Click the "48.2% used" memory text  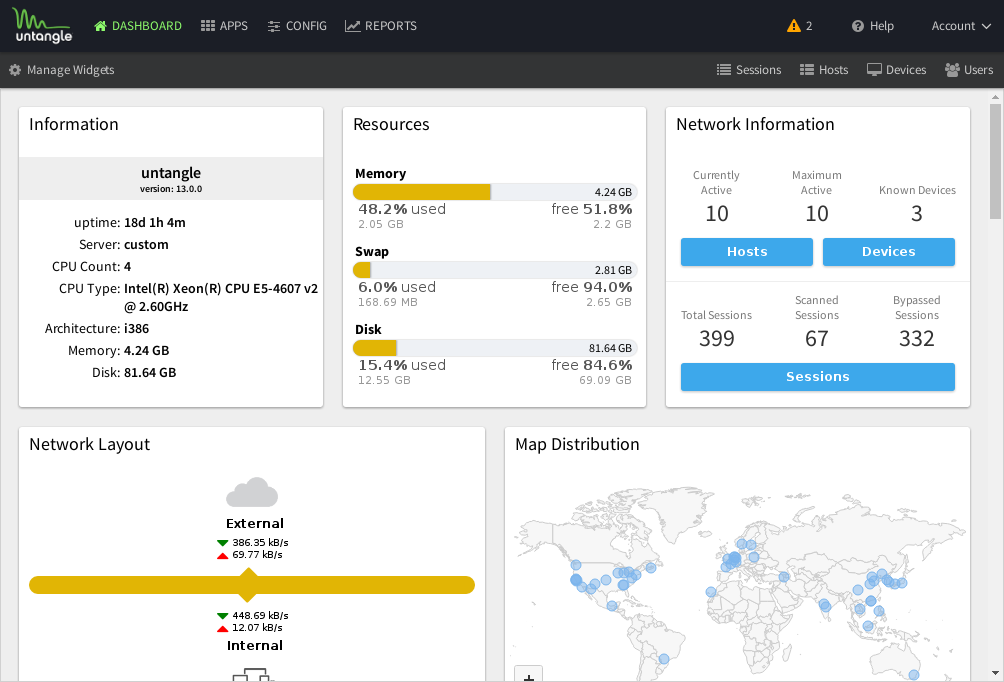[x=402, y=209]
